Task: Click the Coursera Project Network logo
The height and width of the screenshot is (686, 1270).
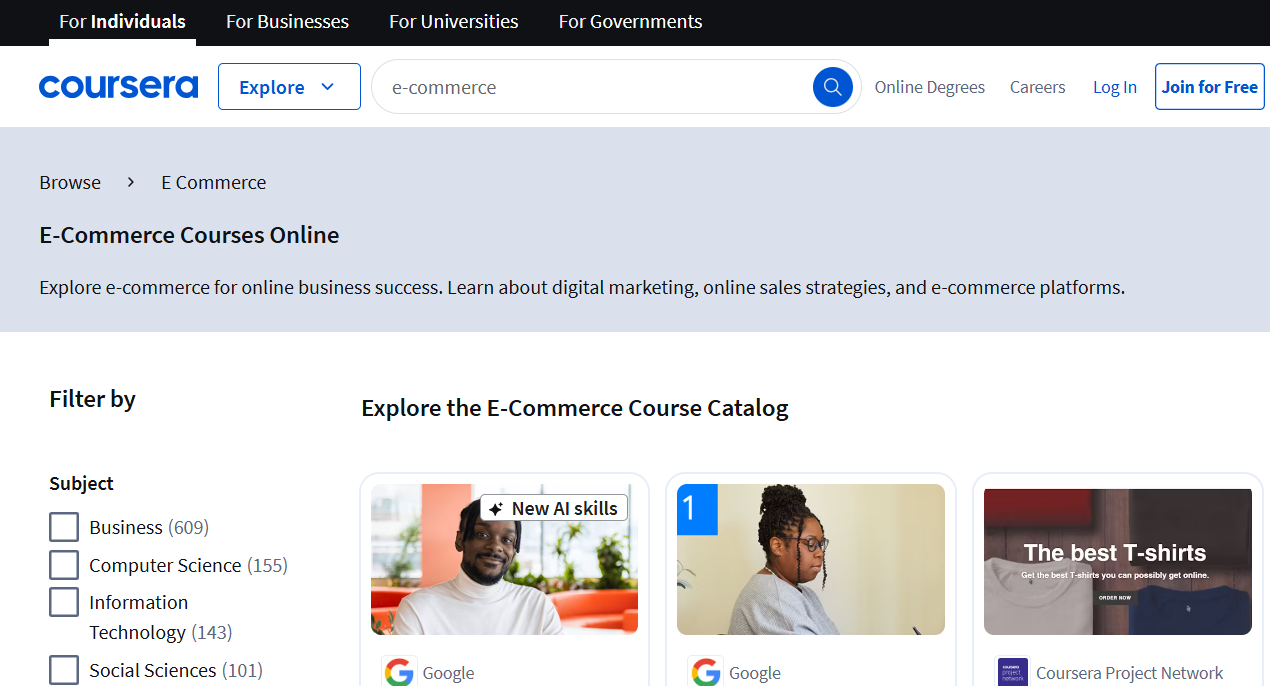Action: pyautogui.click(x=1011, y=672)
